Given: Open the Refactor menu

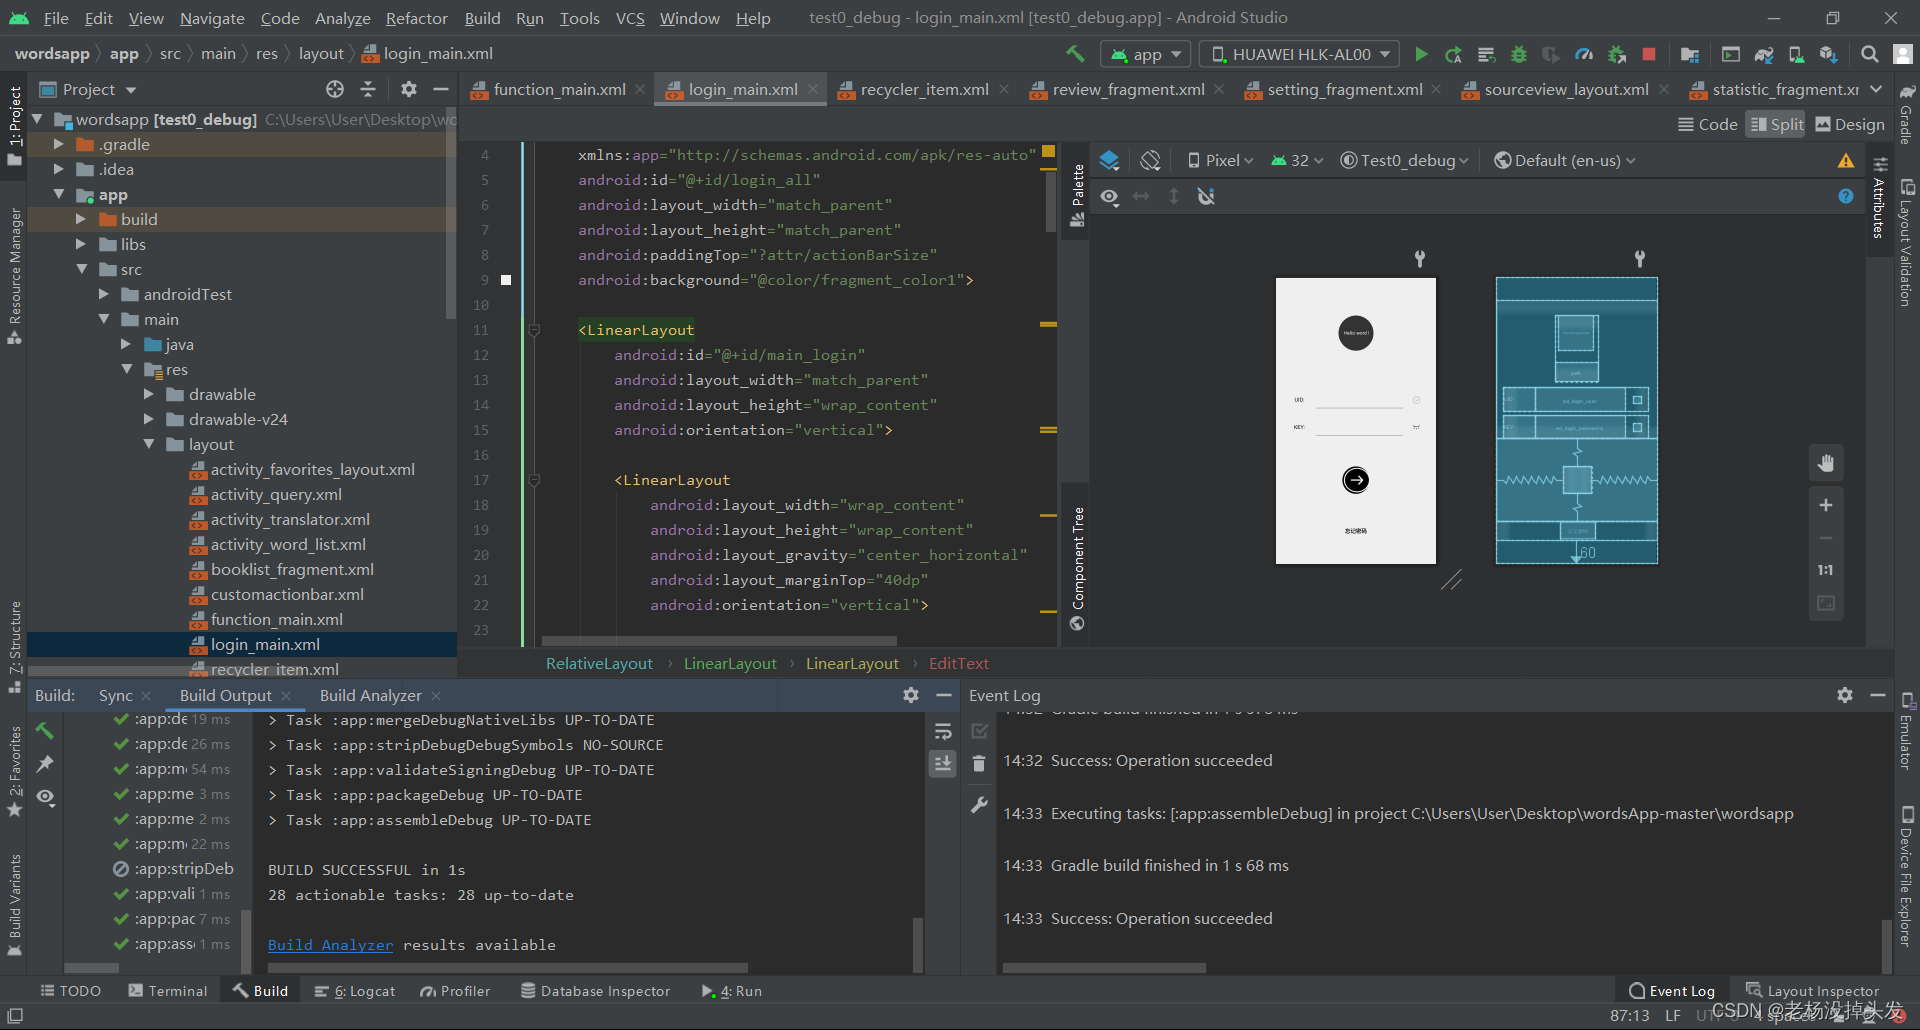Looking at the screenshot, I should 416,18.
